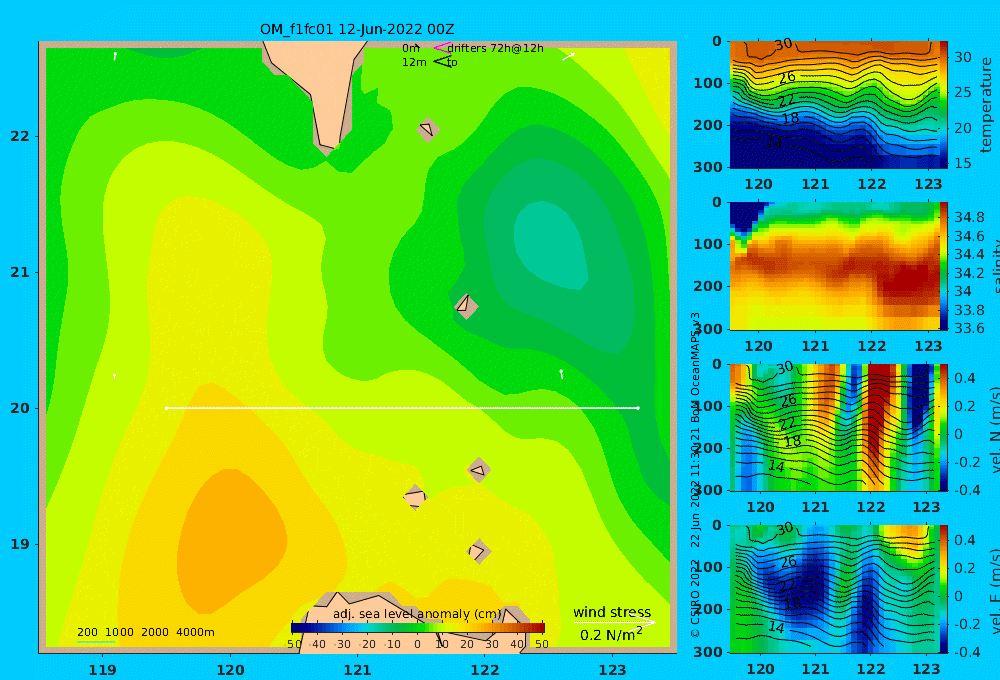Click the title 'OM_f1fc01 12-Jun-2022 00Z'
Screen dimensions: 1000x680
[357, 29]
